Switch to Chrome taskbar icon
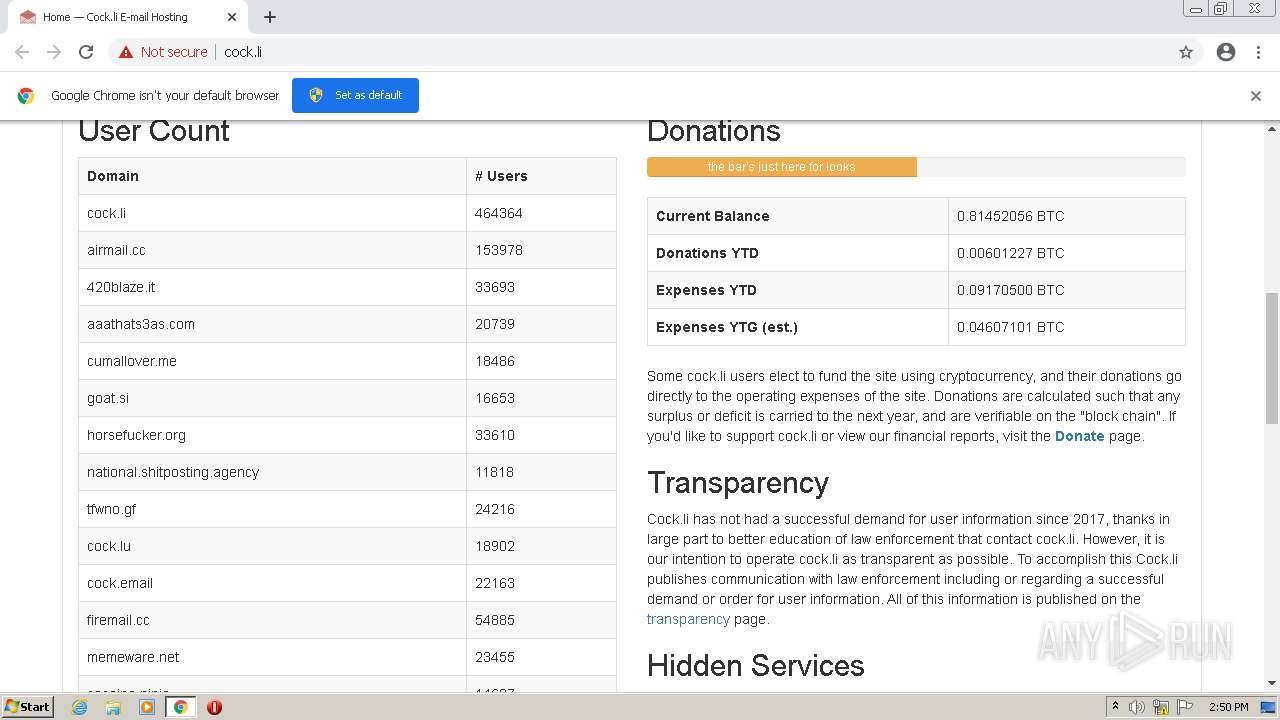Screen dimensions: 1280x720 (181, 707)
